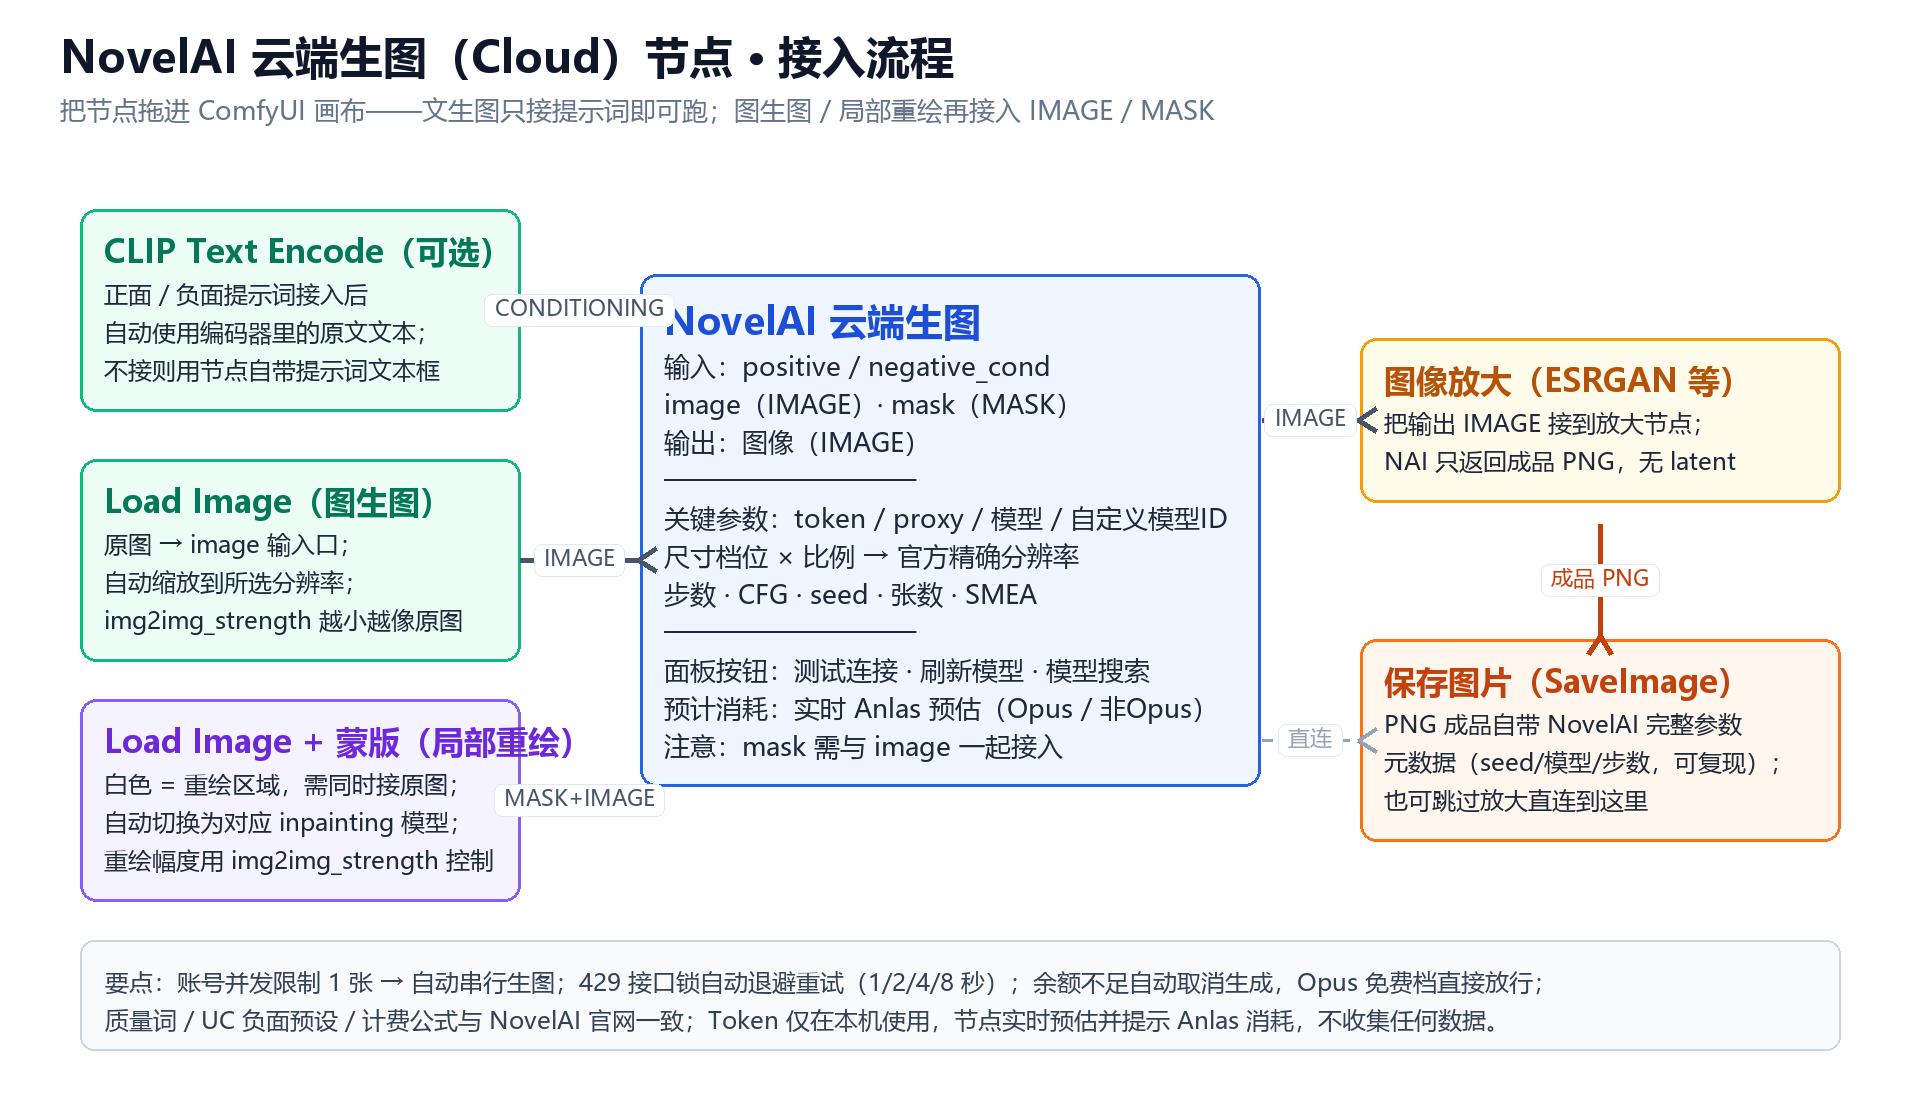The image size is (1920, 1120).
Task: Select the central "NovelAI 云端生图" node heading
Action: click(822, 322)
